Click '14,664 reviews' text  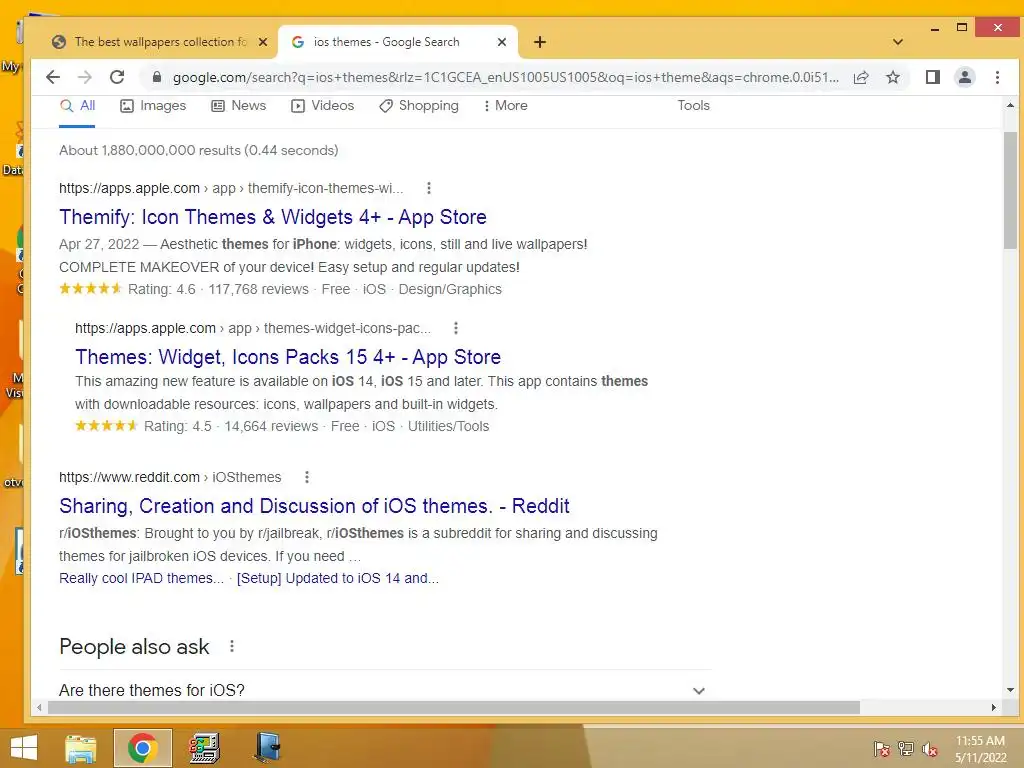tap(271, 426)
